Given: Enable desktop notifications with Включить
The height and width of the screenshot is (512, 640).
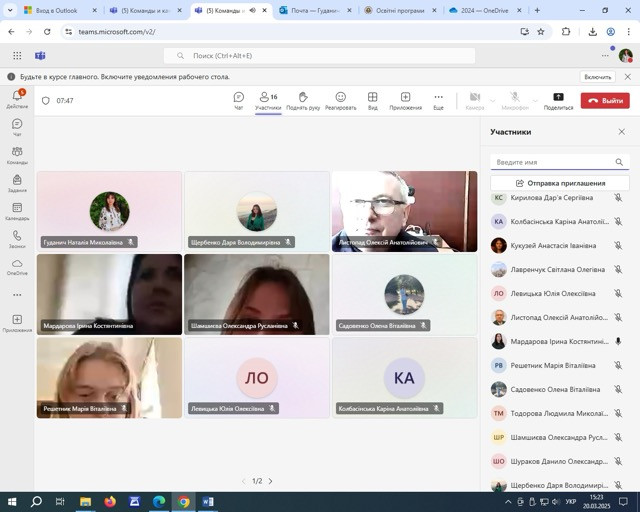Looking at the screenshot, I should pyautogui.click(x=598, y=77).
